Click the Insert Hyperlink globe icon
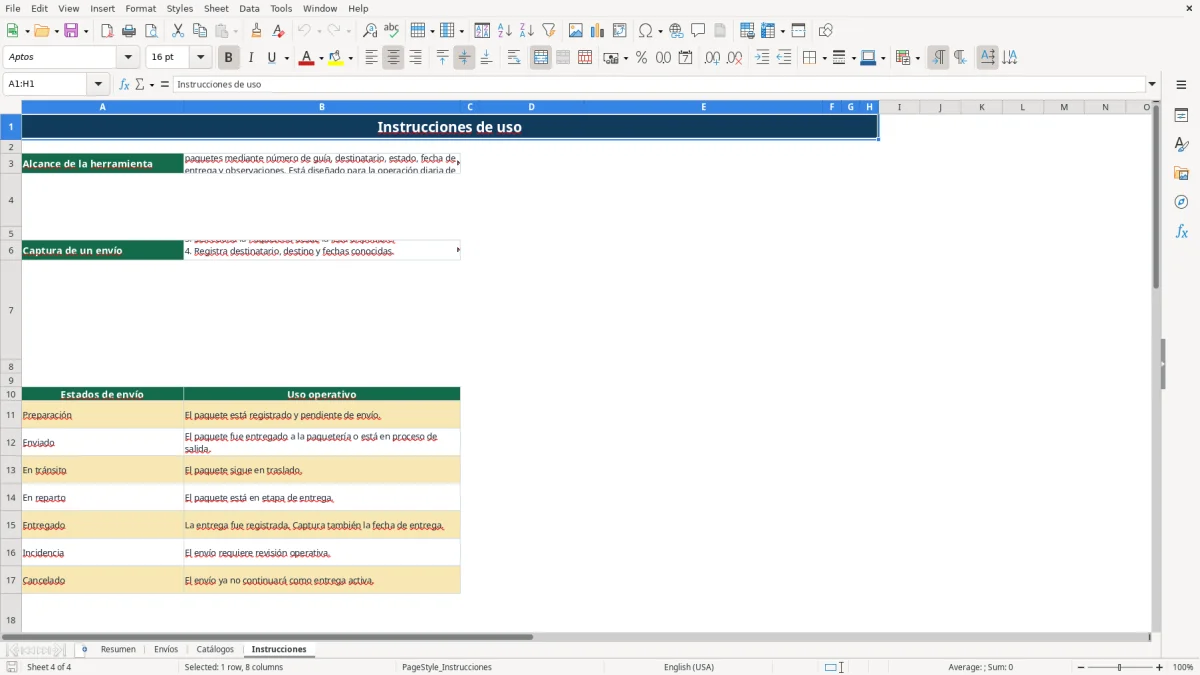1200x675 pixels. point(676,31)
